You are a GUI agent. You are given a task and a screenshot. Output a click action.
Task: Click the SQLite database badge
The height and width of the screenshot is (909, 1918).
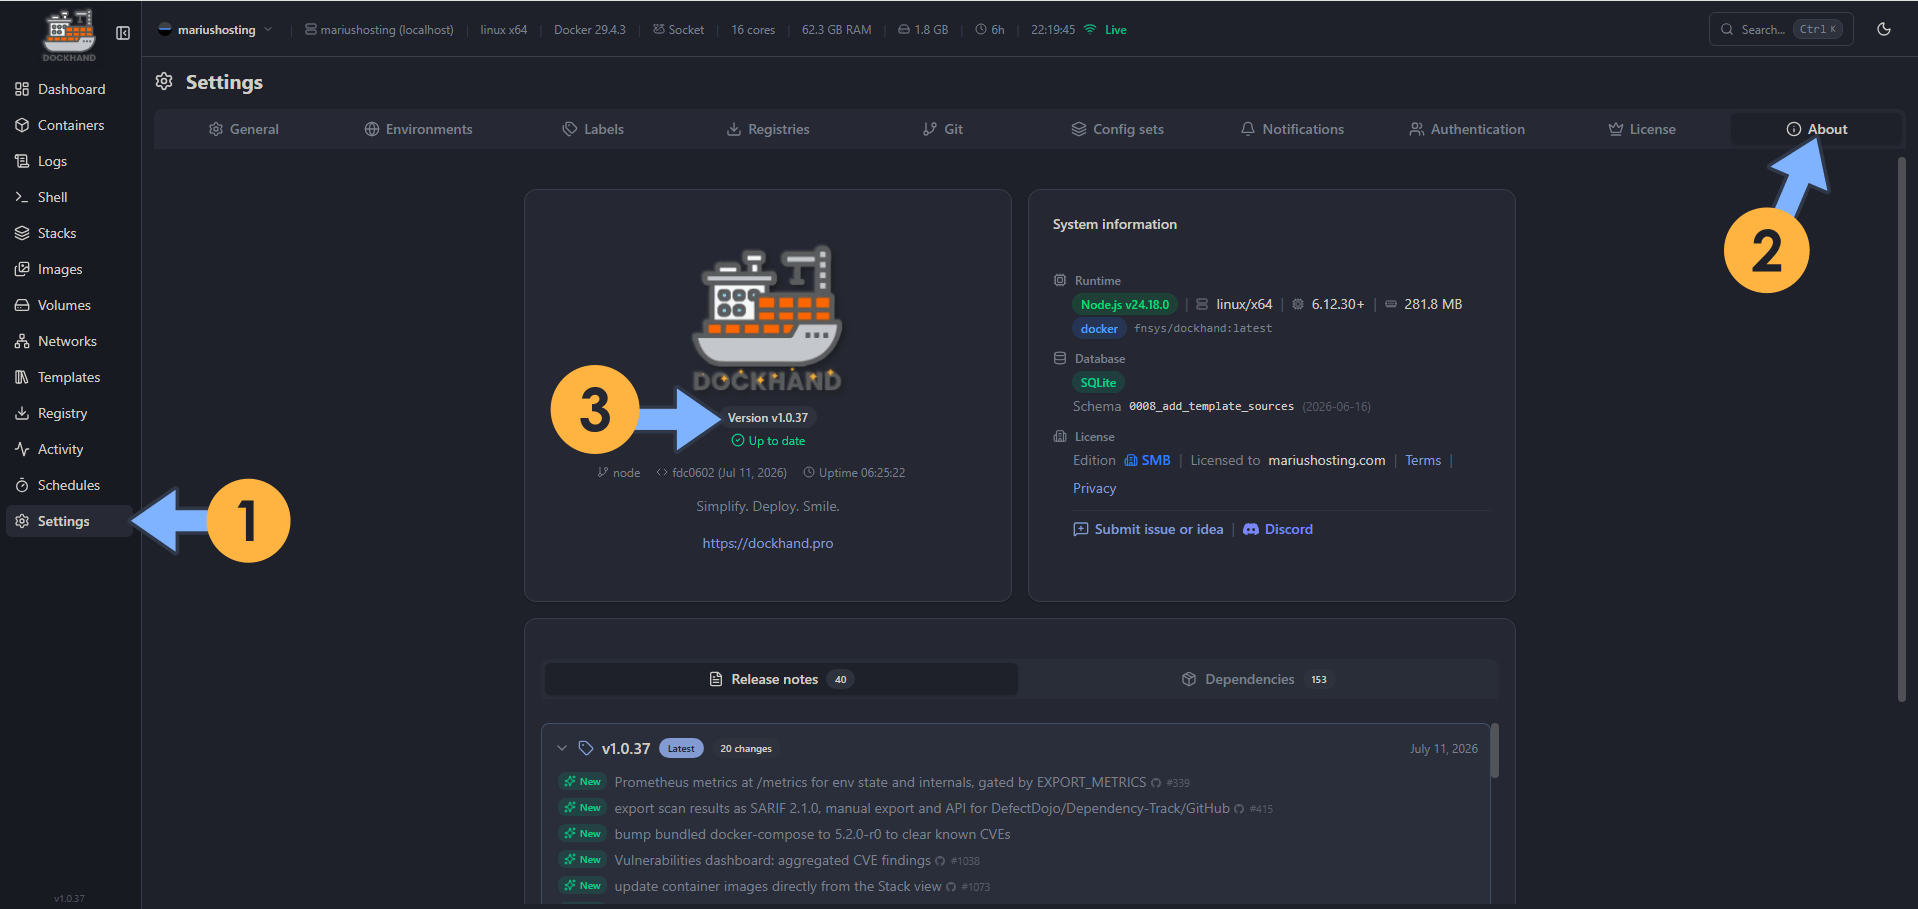[x=1098, y=383]
